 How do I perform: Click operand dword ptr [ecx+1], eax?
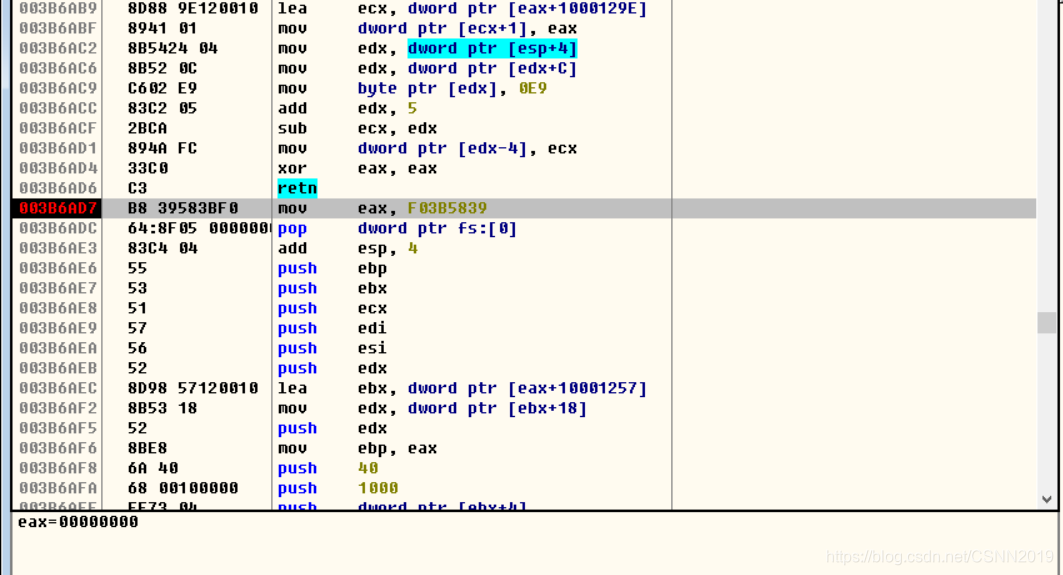tap(467, 28)
